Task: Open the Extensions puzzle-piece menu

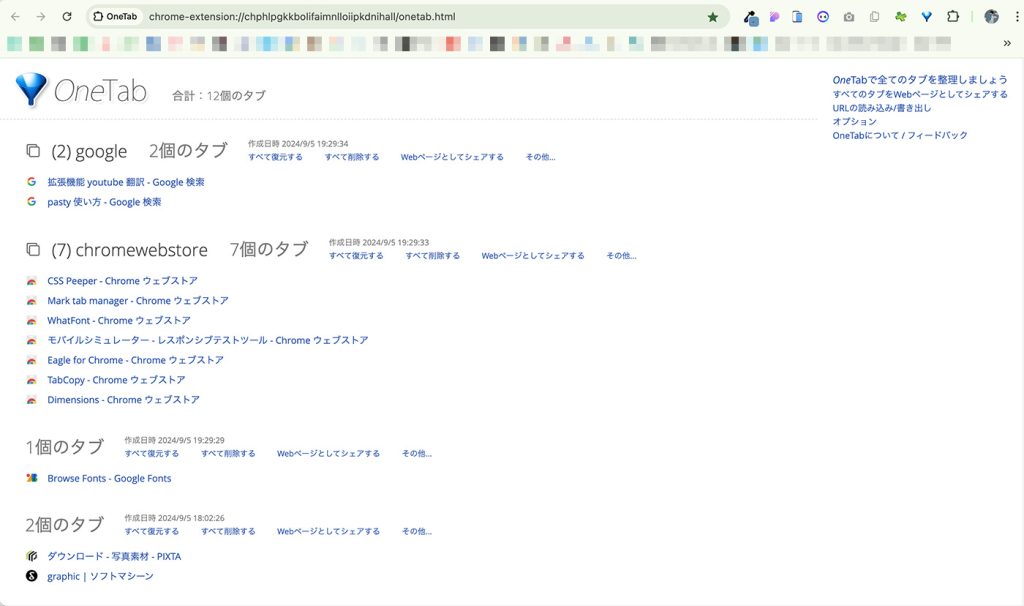Action: (x=953, y=17)
